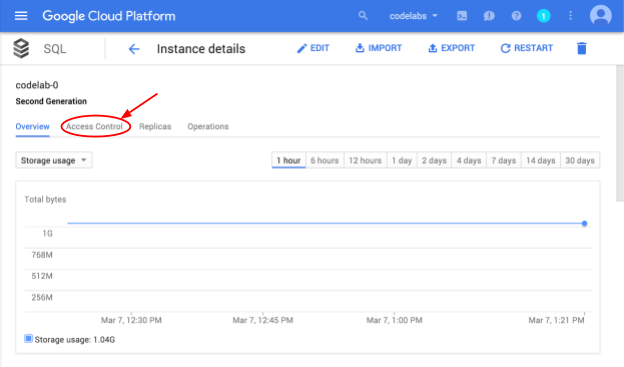Open the Replicas tab
Screen dimensions: 624x367
155,127
